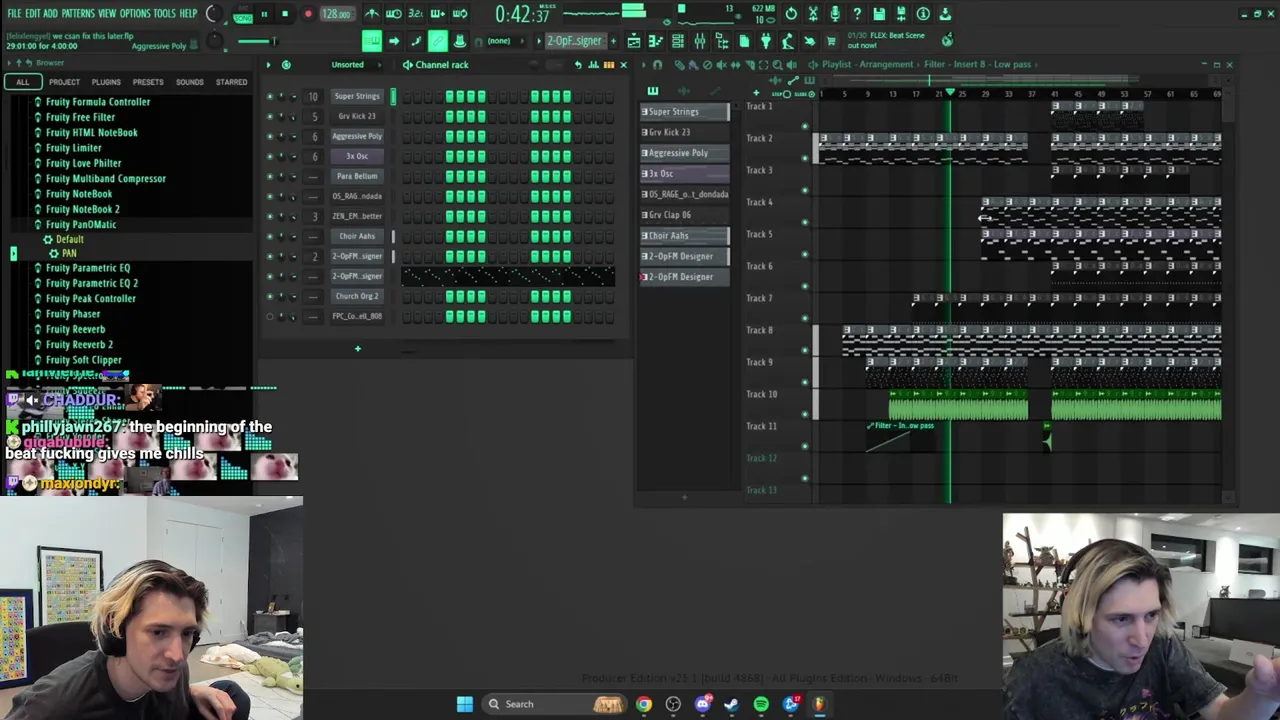Viewport: 1280px width, 720px height.
Task: Mute the Super Strings channel LED
Action: pos(269,96)
